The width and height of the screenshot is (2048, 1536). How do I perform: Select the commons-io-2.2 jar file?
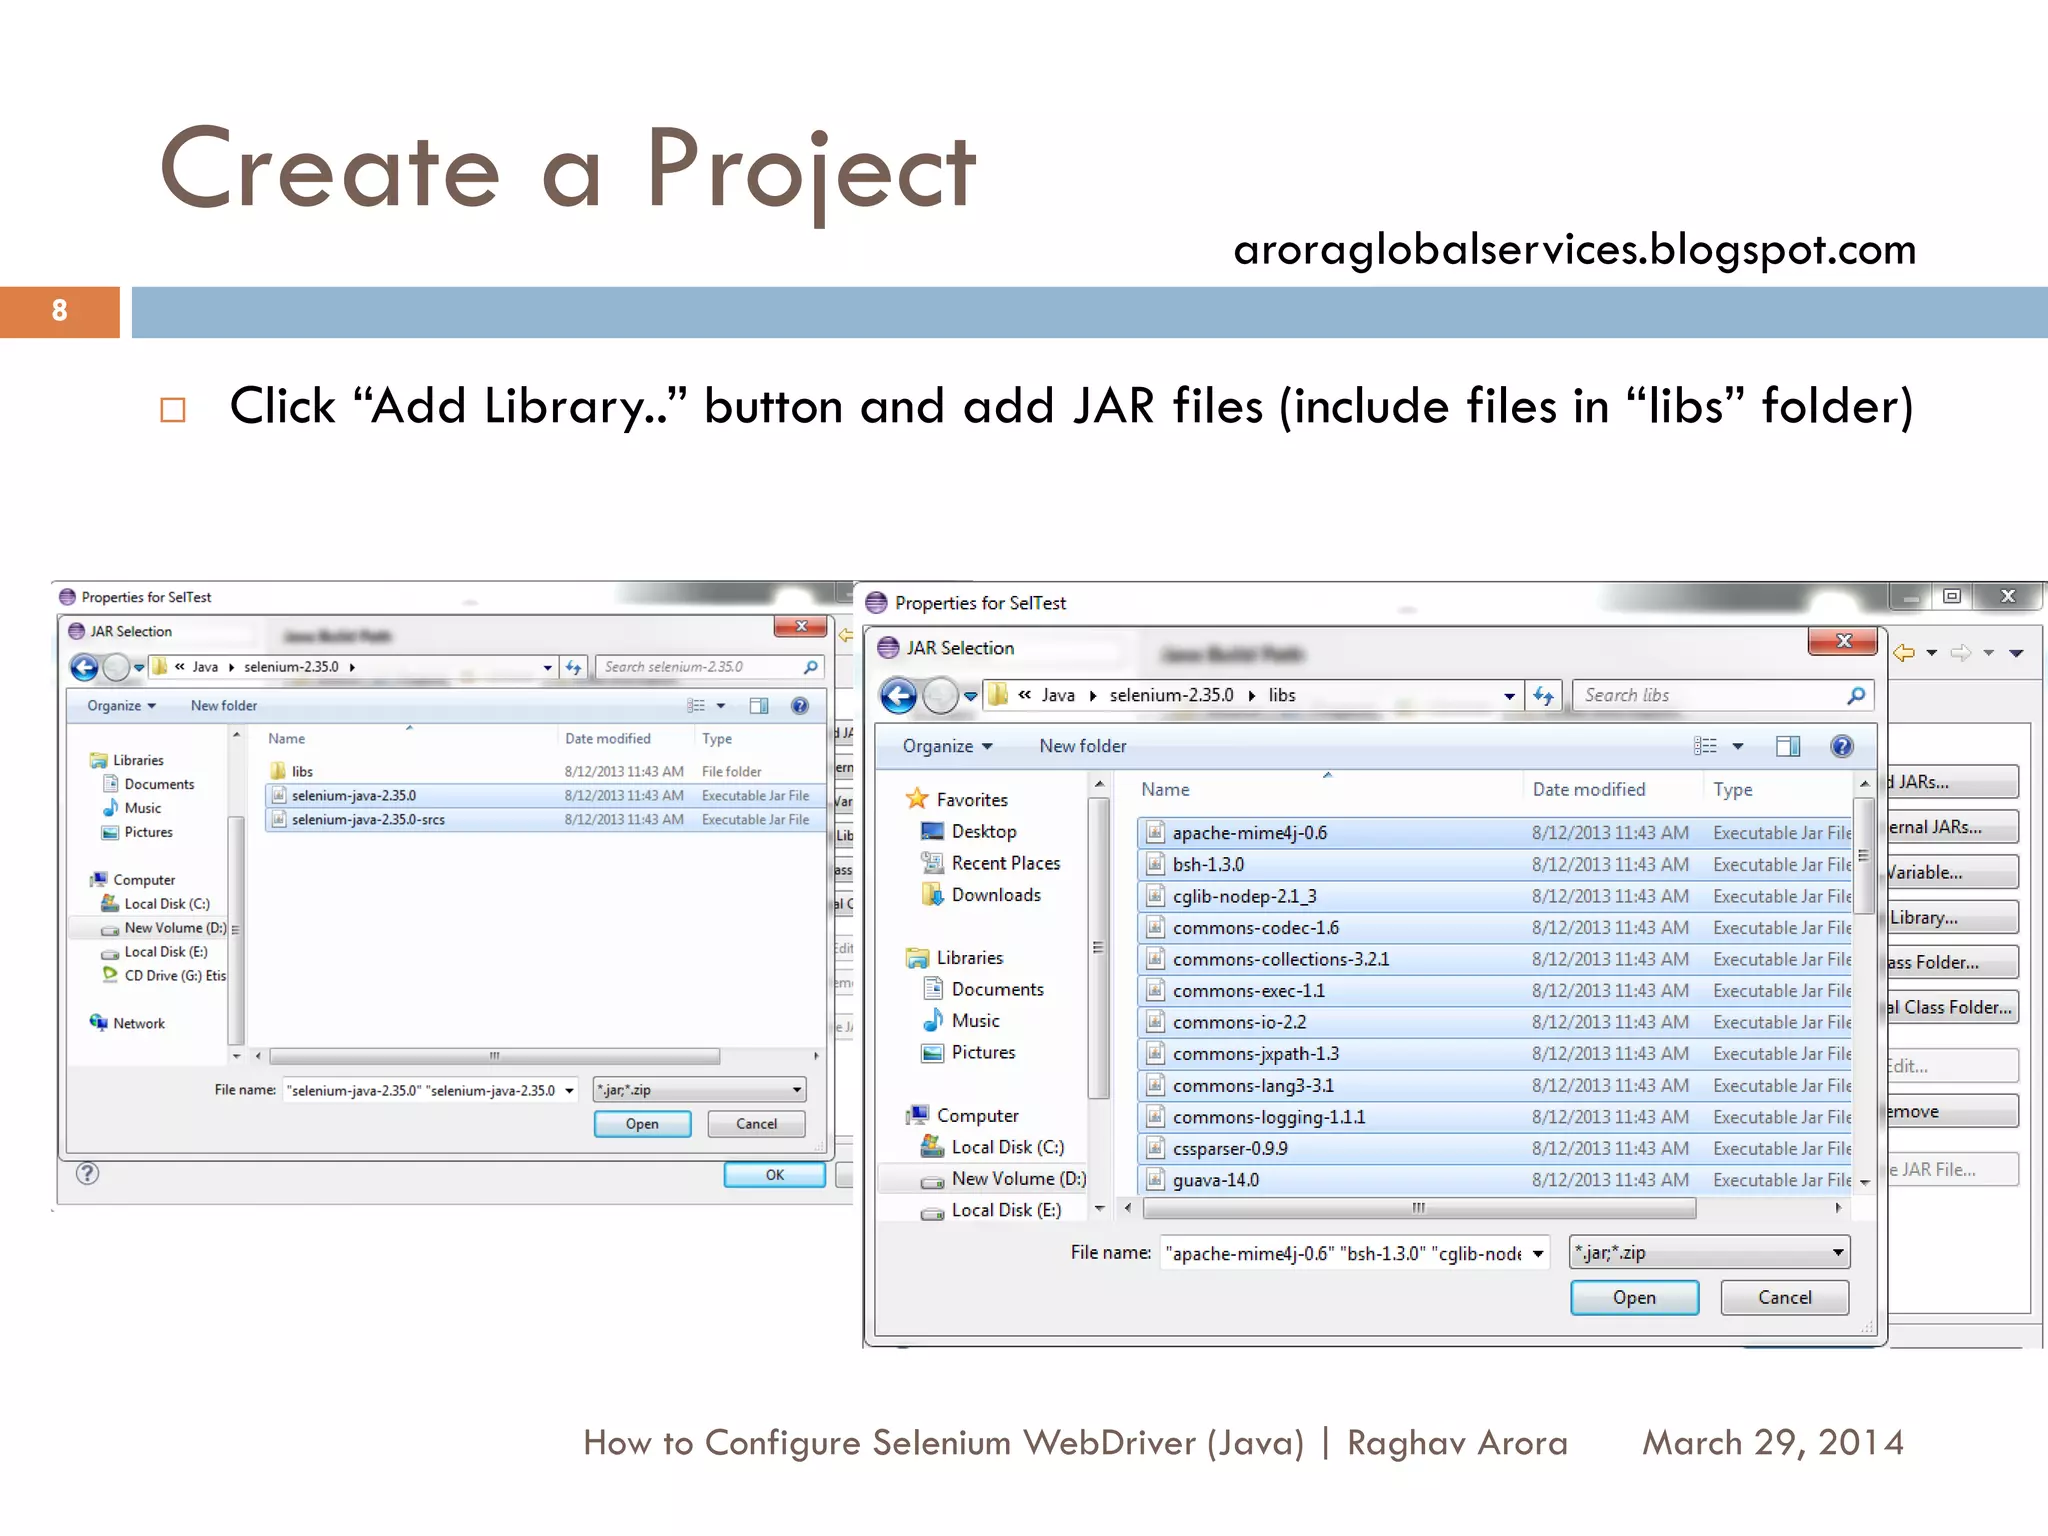click(1495, 1022)
